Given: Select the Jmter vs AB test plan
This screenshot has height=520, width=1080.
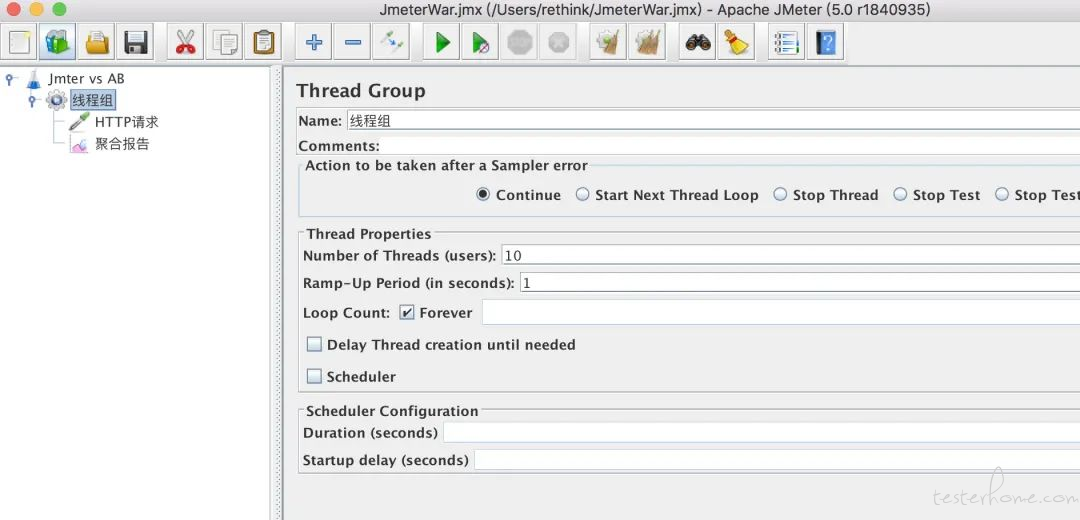Looking at the screenshot, I should coord(86,79).
